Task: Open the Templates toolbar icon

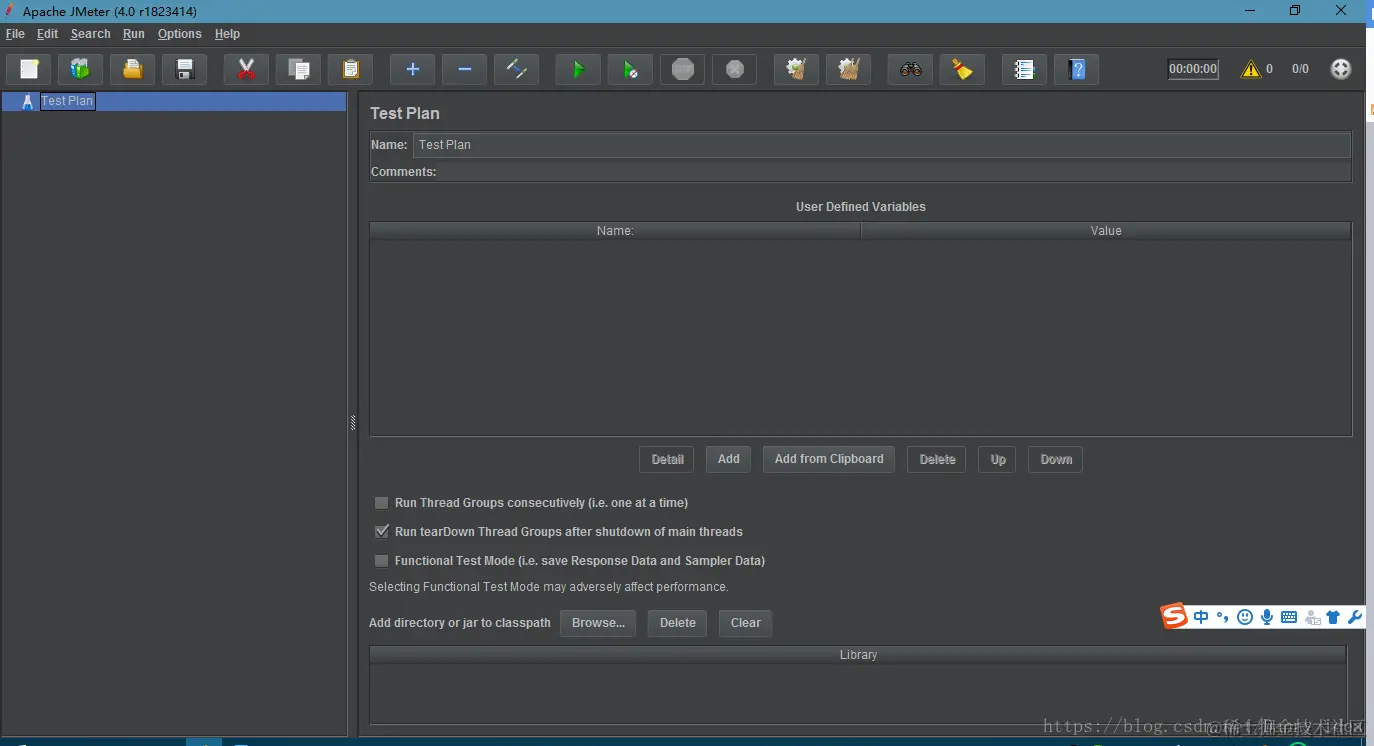Action: (x=81, y=69)
